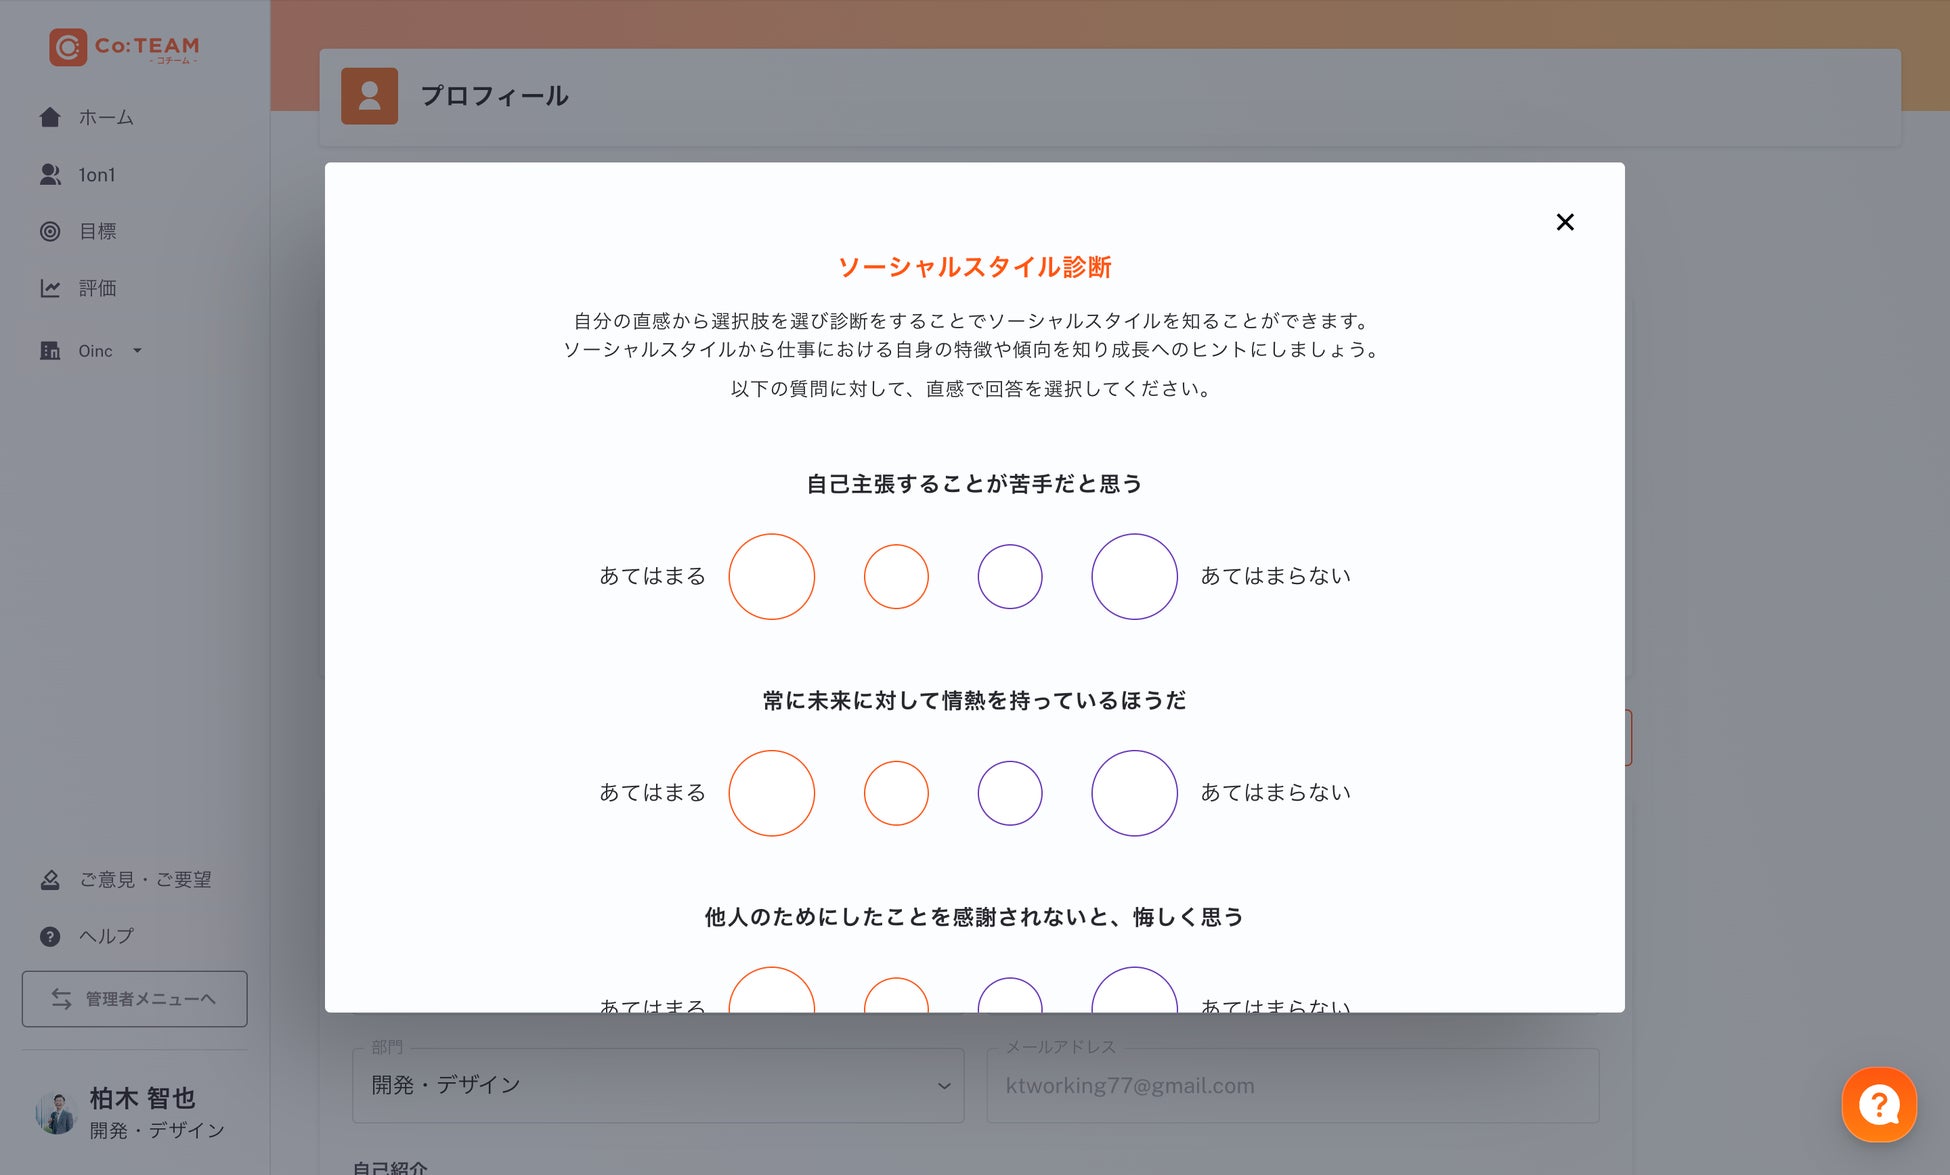
Task: Click the 管理者メニューへ button
Action: [x=134, y=999]
